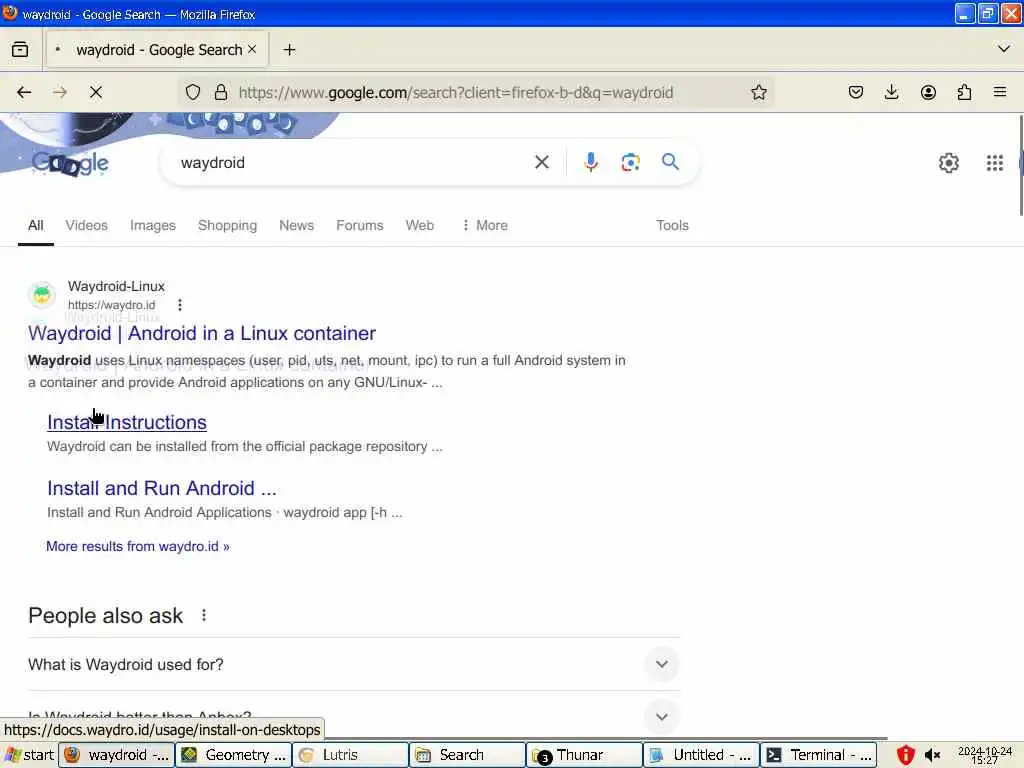1024x768 pixels.
Task: Expand the second People also ask question
Action: tap(354, 716)
